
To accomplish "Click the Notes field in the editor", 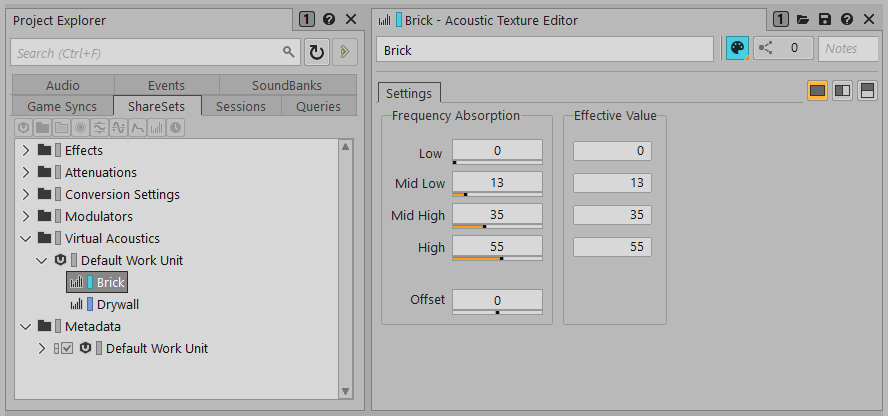I will [x=848, y=49].
